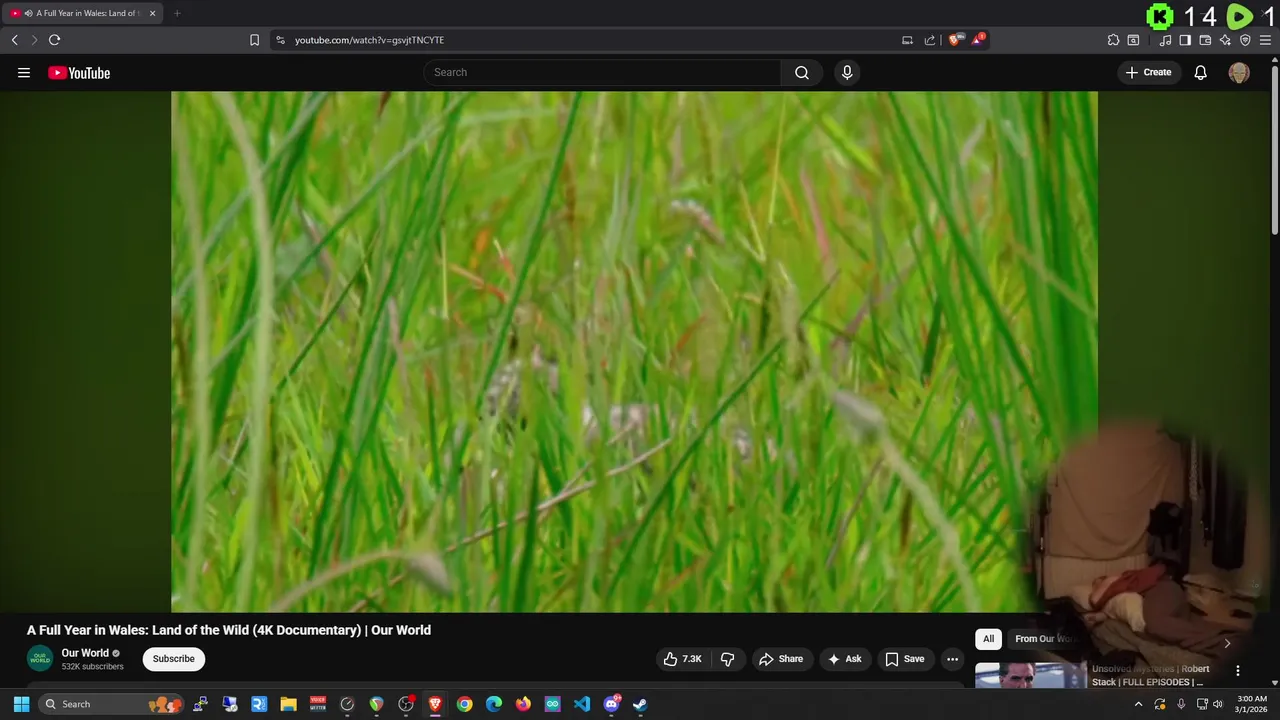Screen dimensions: 1280x720
Task: Share this page from the address bar
Action: (x=929, y=40)
